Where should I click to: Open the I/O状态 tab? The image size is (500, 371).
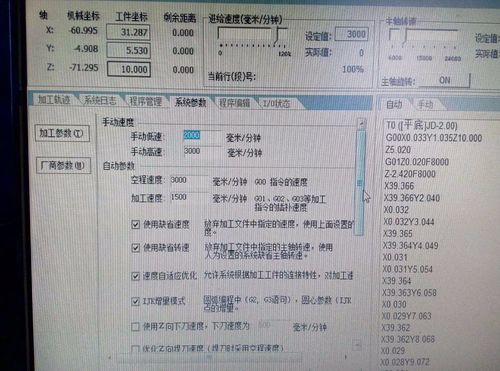[x=276, y=103]
